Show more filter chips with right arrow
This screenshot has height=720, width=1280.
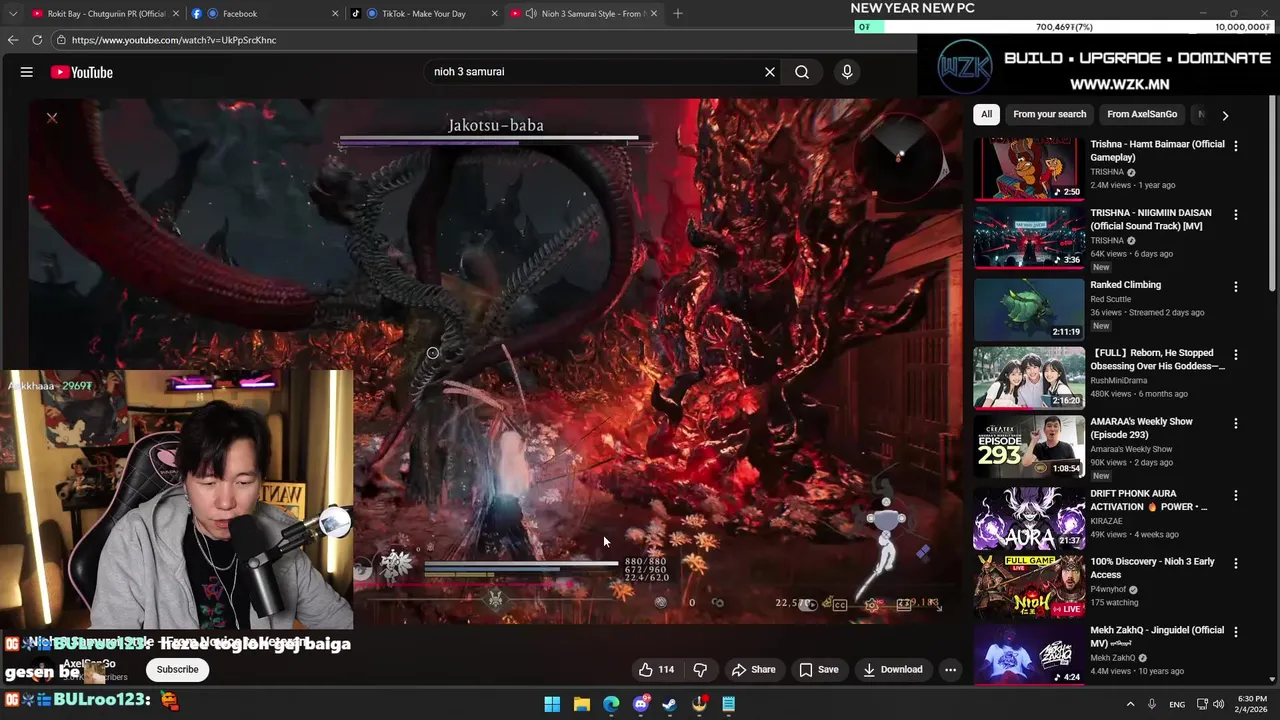[1225, 115]
